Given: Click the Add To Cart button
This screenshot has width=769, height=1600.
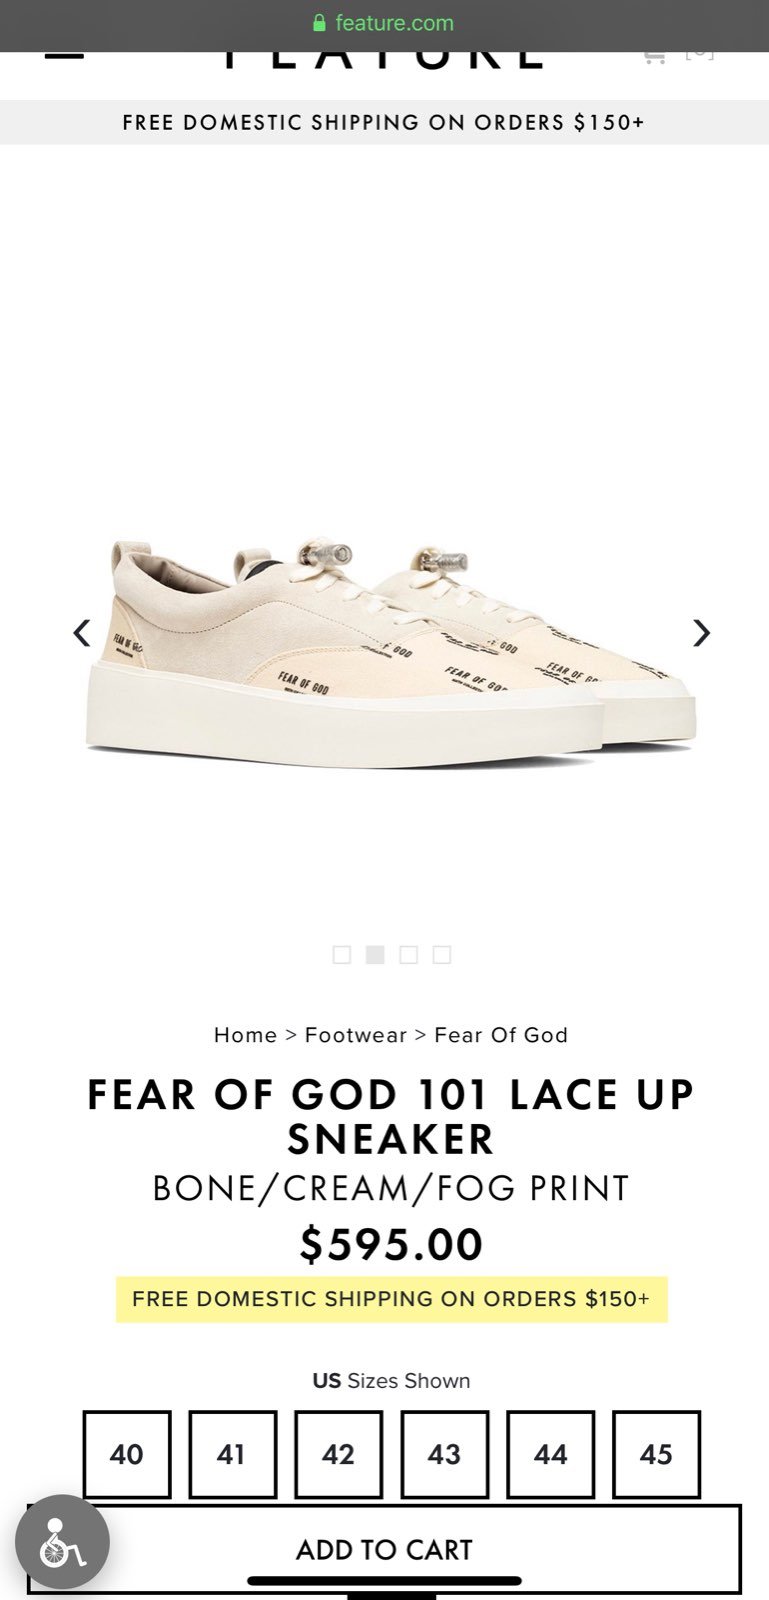Looking at the screenshot, I should click(x=384, y=1549).
